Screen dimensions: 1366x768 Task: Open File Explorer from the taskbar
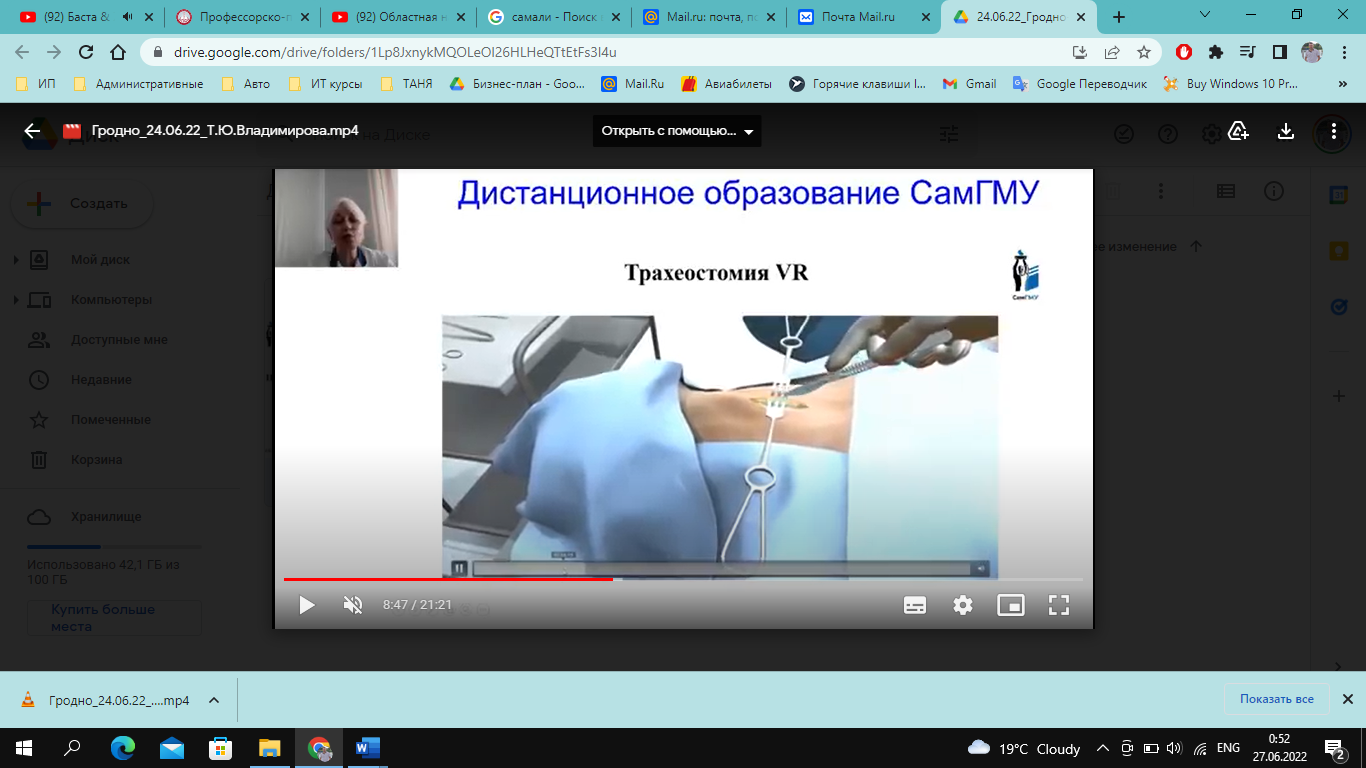[x=270, y=748]
